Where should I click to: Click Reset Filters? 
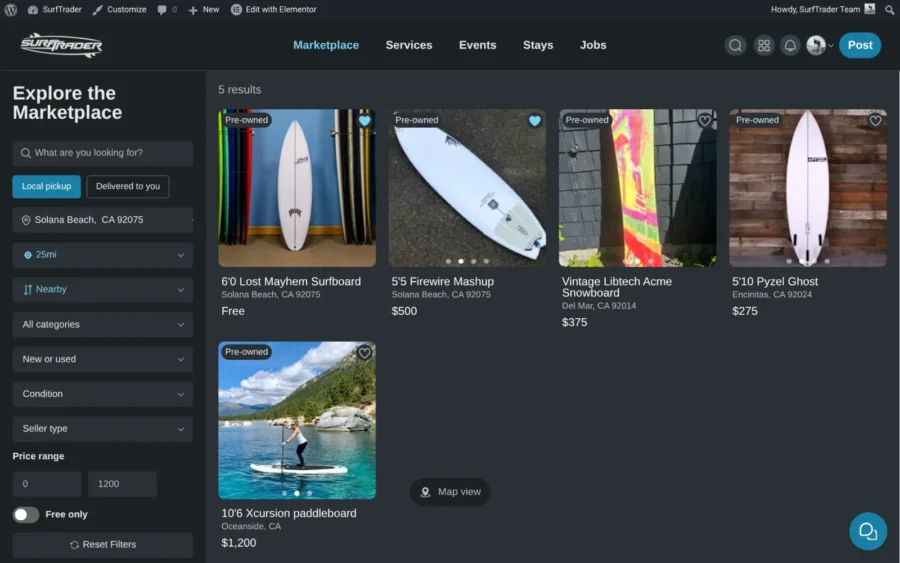[103, 545]
